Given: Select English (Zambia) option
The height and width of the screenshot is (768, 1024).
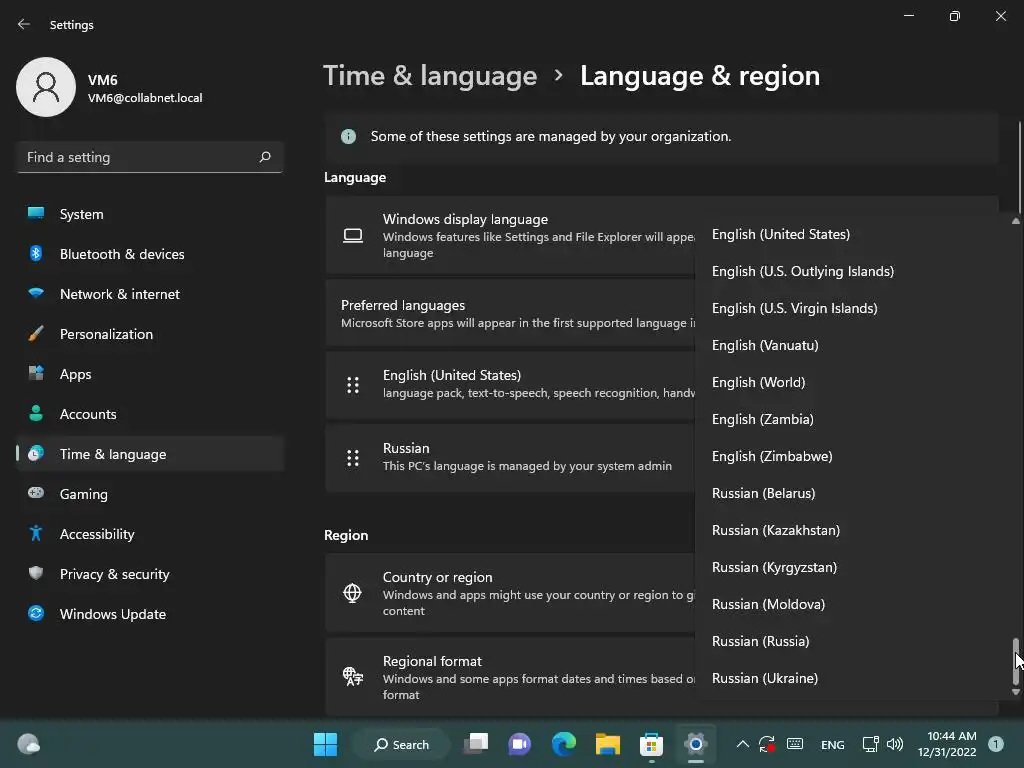Looking at the screenshot, I should click(x=854, y=419).
